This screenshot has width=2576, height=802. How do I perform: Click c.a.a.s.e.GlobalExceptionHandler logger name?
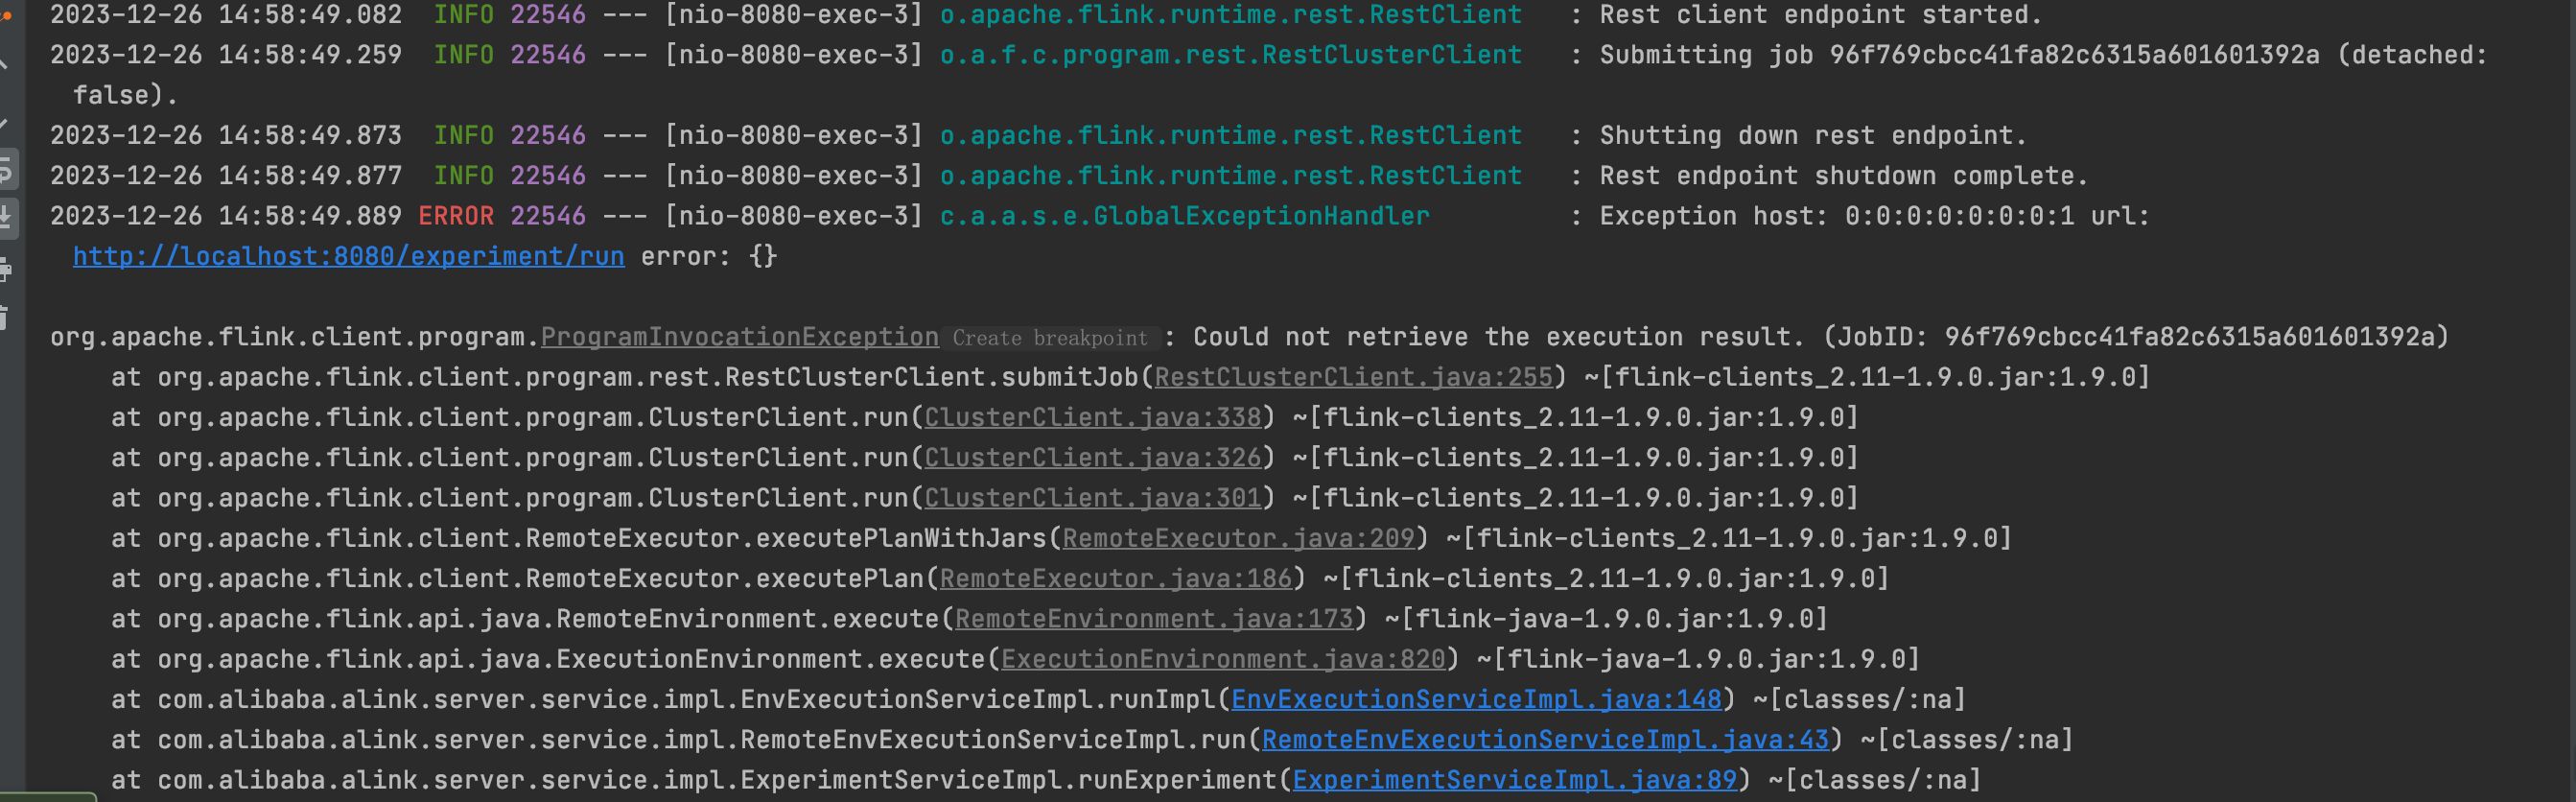pyautogui.click(x=1184, y=216)
